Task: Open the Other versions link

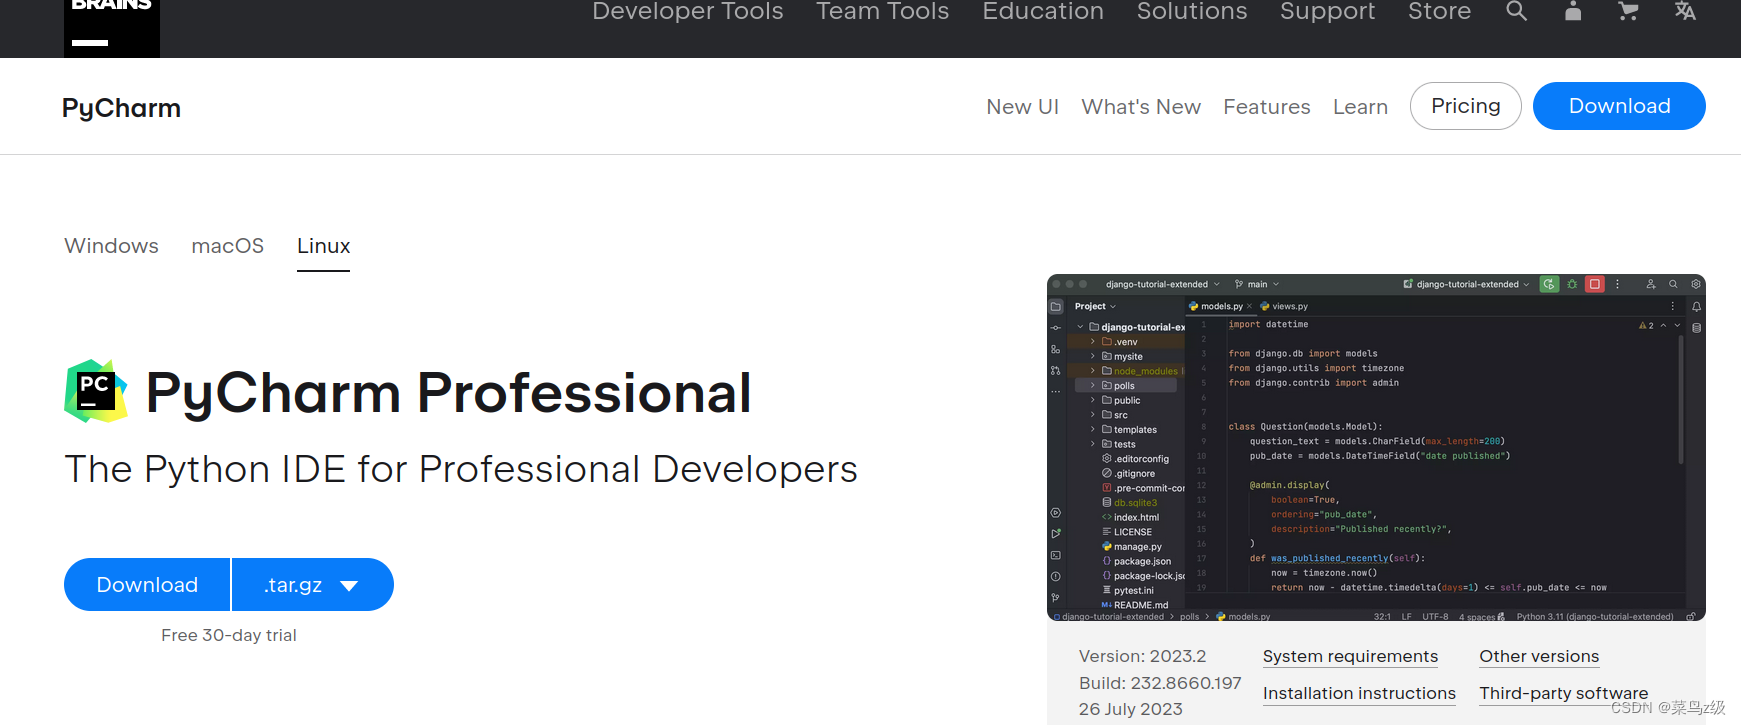Action: pyautogui.click(x=1539, y=656)
